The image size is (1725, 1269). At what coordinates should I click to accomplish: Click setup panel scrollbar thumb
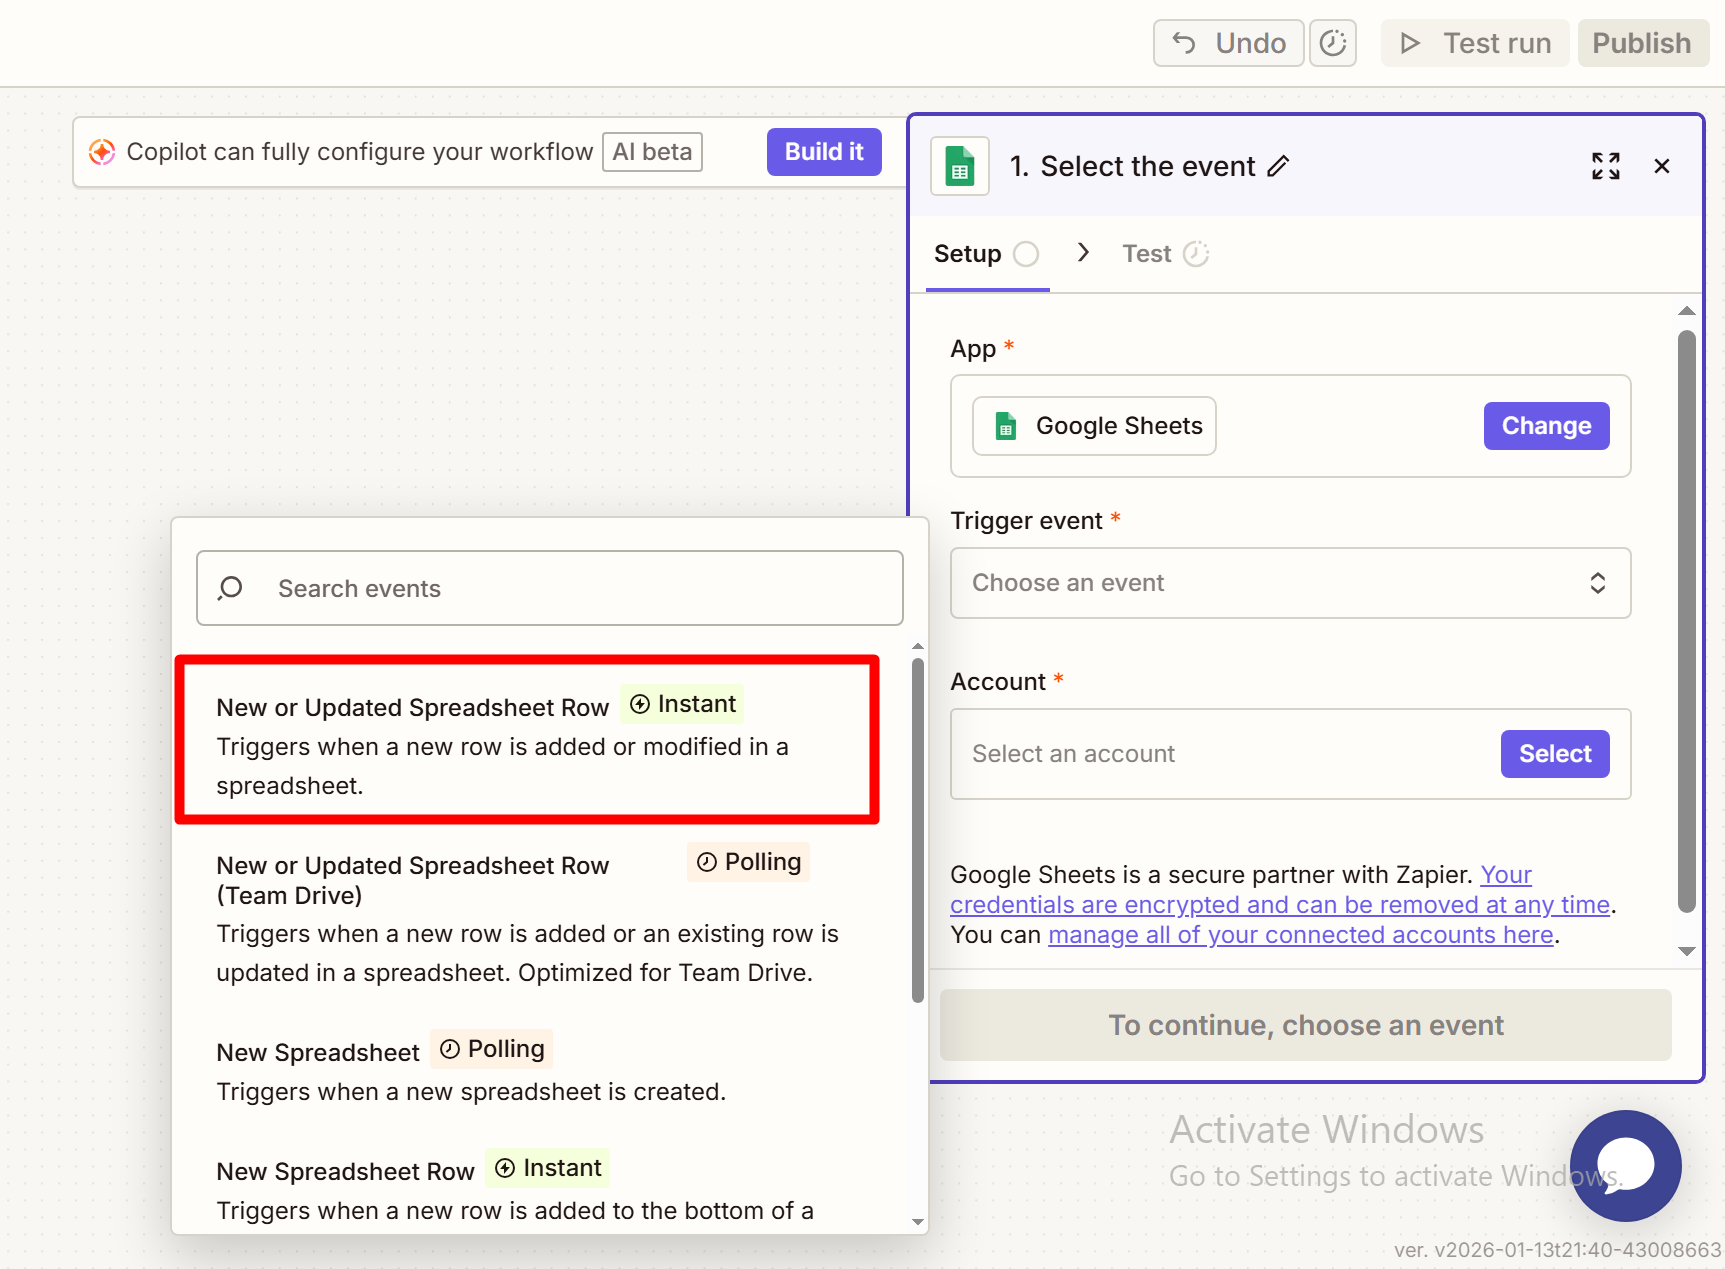pyautogui.click(x=1687, y=621)
